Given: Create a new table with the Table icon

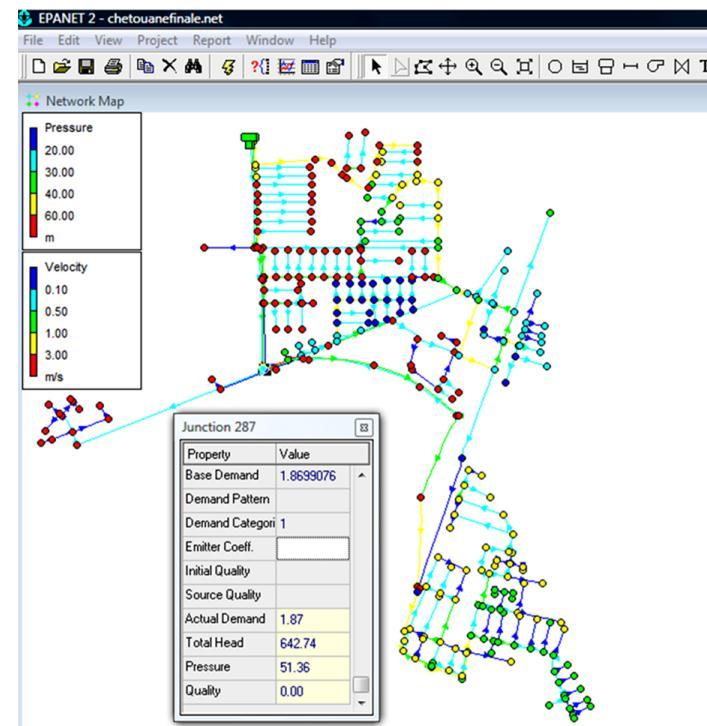Looking at the screenshot, I should click(x=310, y=67).
